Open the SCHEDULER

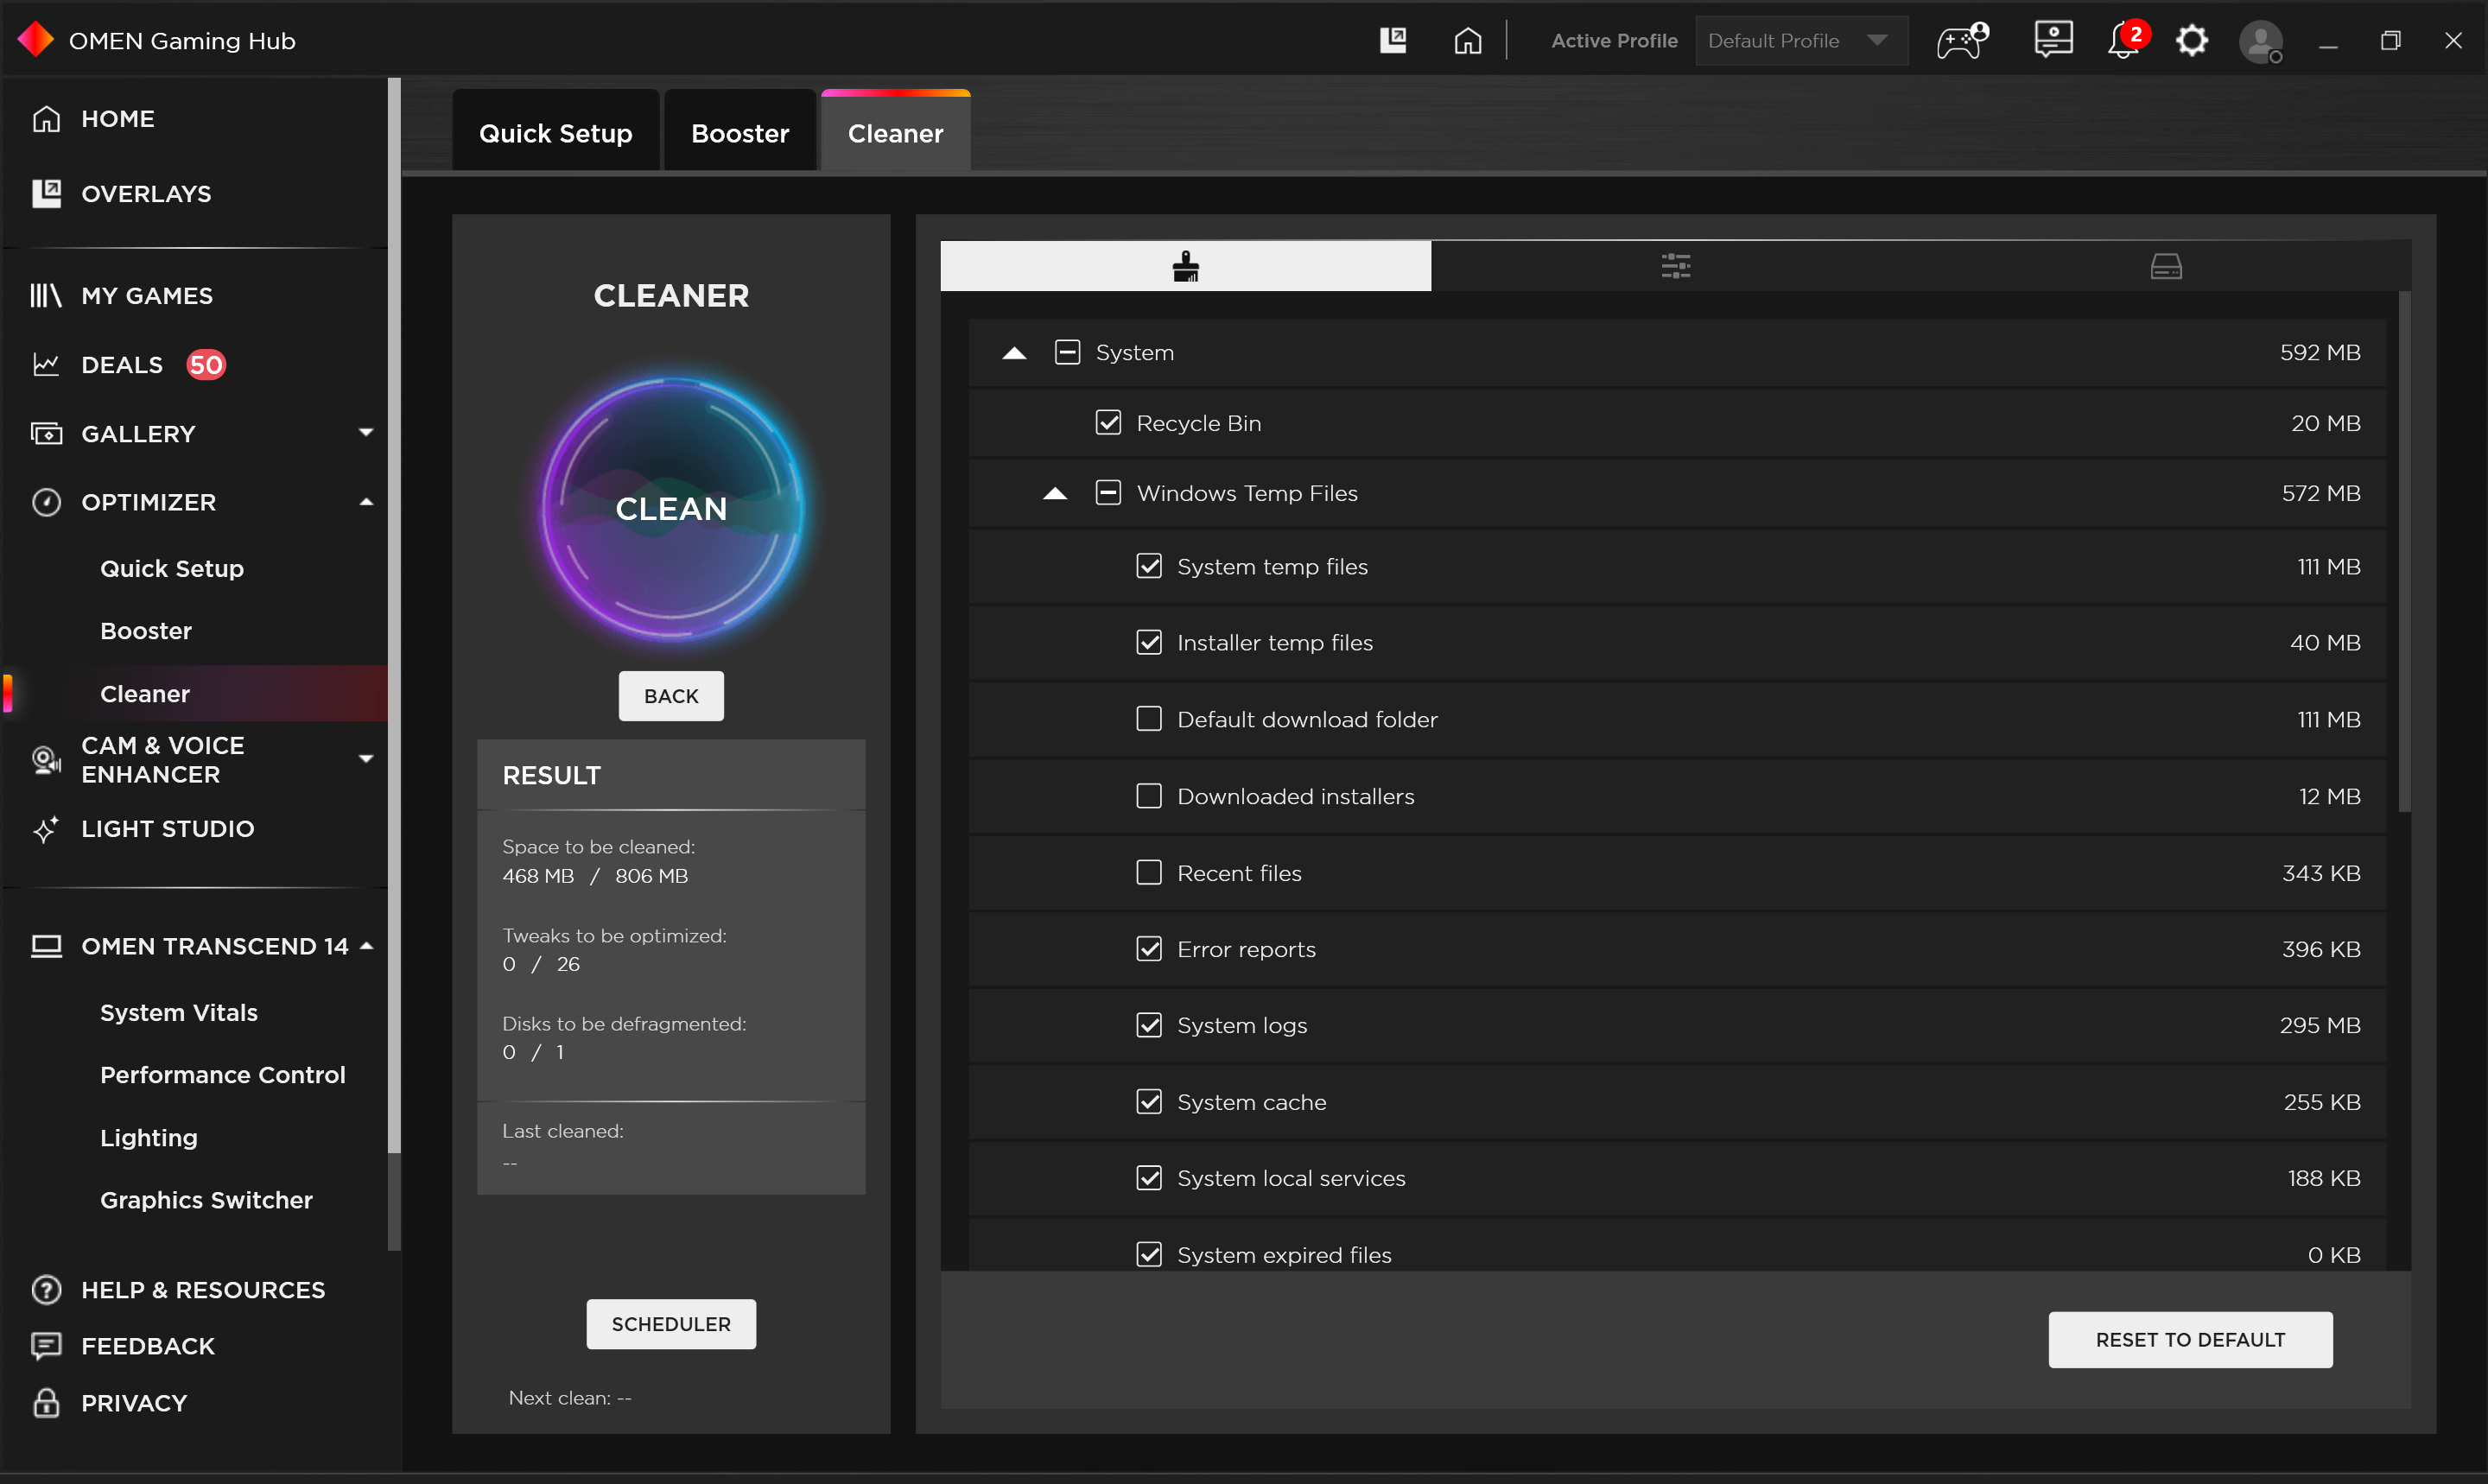[671, 1324]
